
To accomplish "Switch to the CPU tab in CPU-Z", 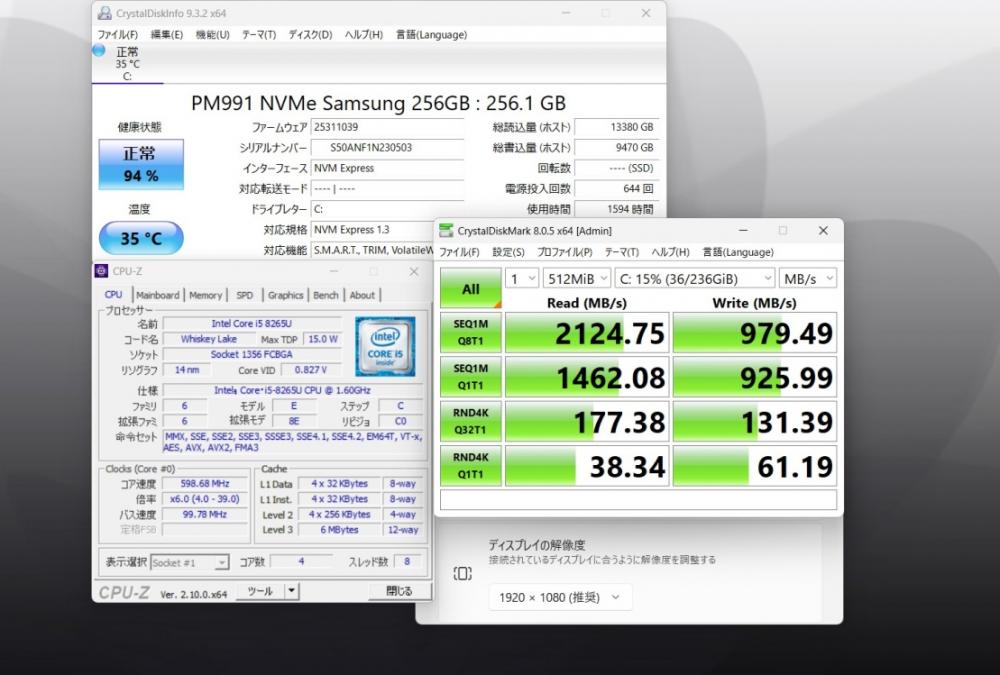I will click(x=114, y=295).
